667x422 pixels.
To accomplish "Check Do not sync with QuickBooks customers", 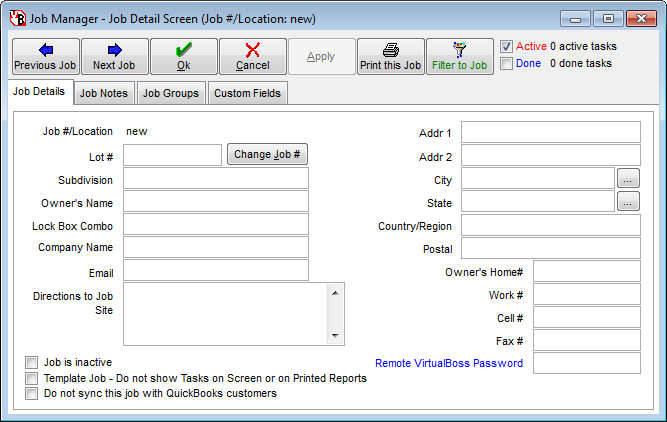I will (31, 393).
